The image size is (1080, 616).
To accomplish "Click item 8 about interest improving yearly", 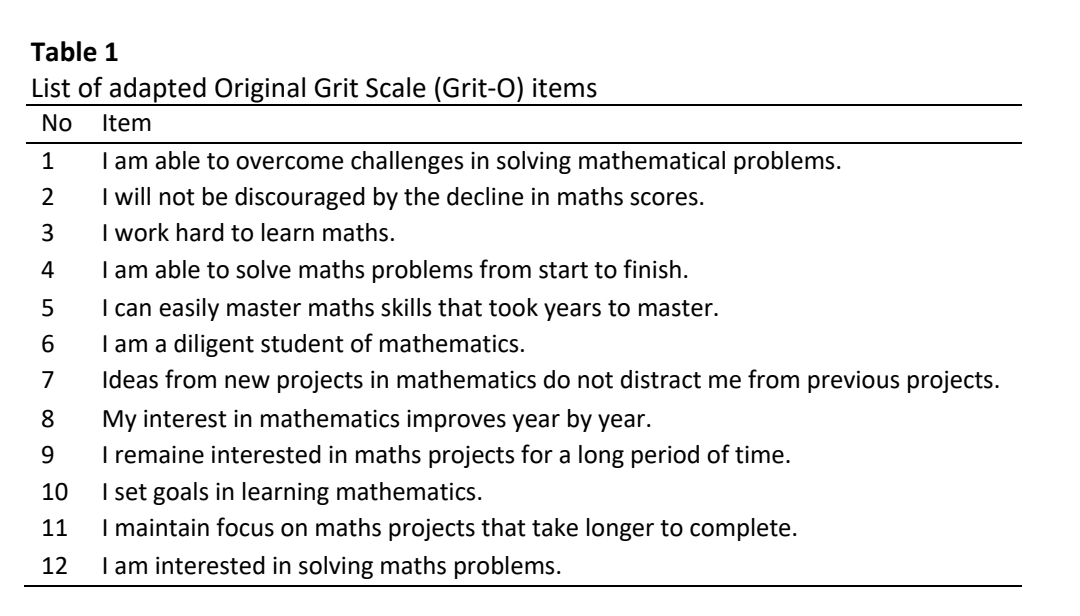I will [377, 419].
